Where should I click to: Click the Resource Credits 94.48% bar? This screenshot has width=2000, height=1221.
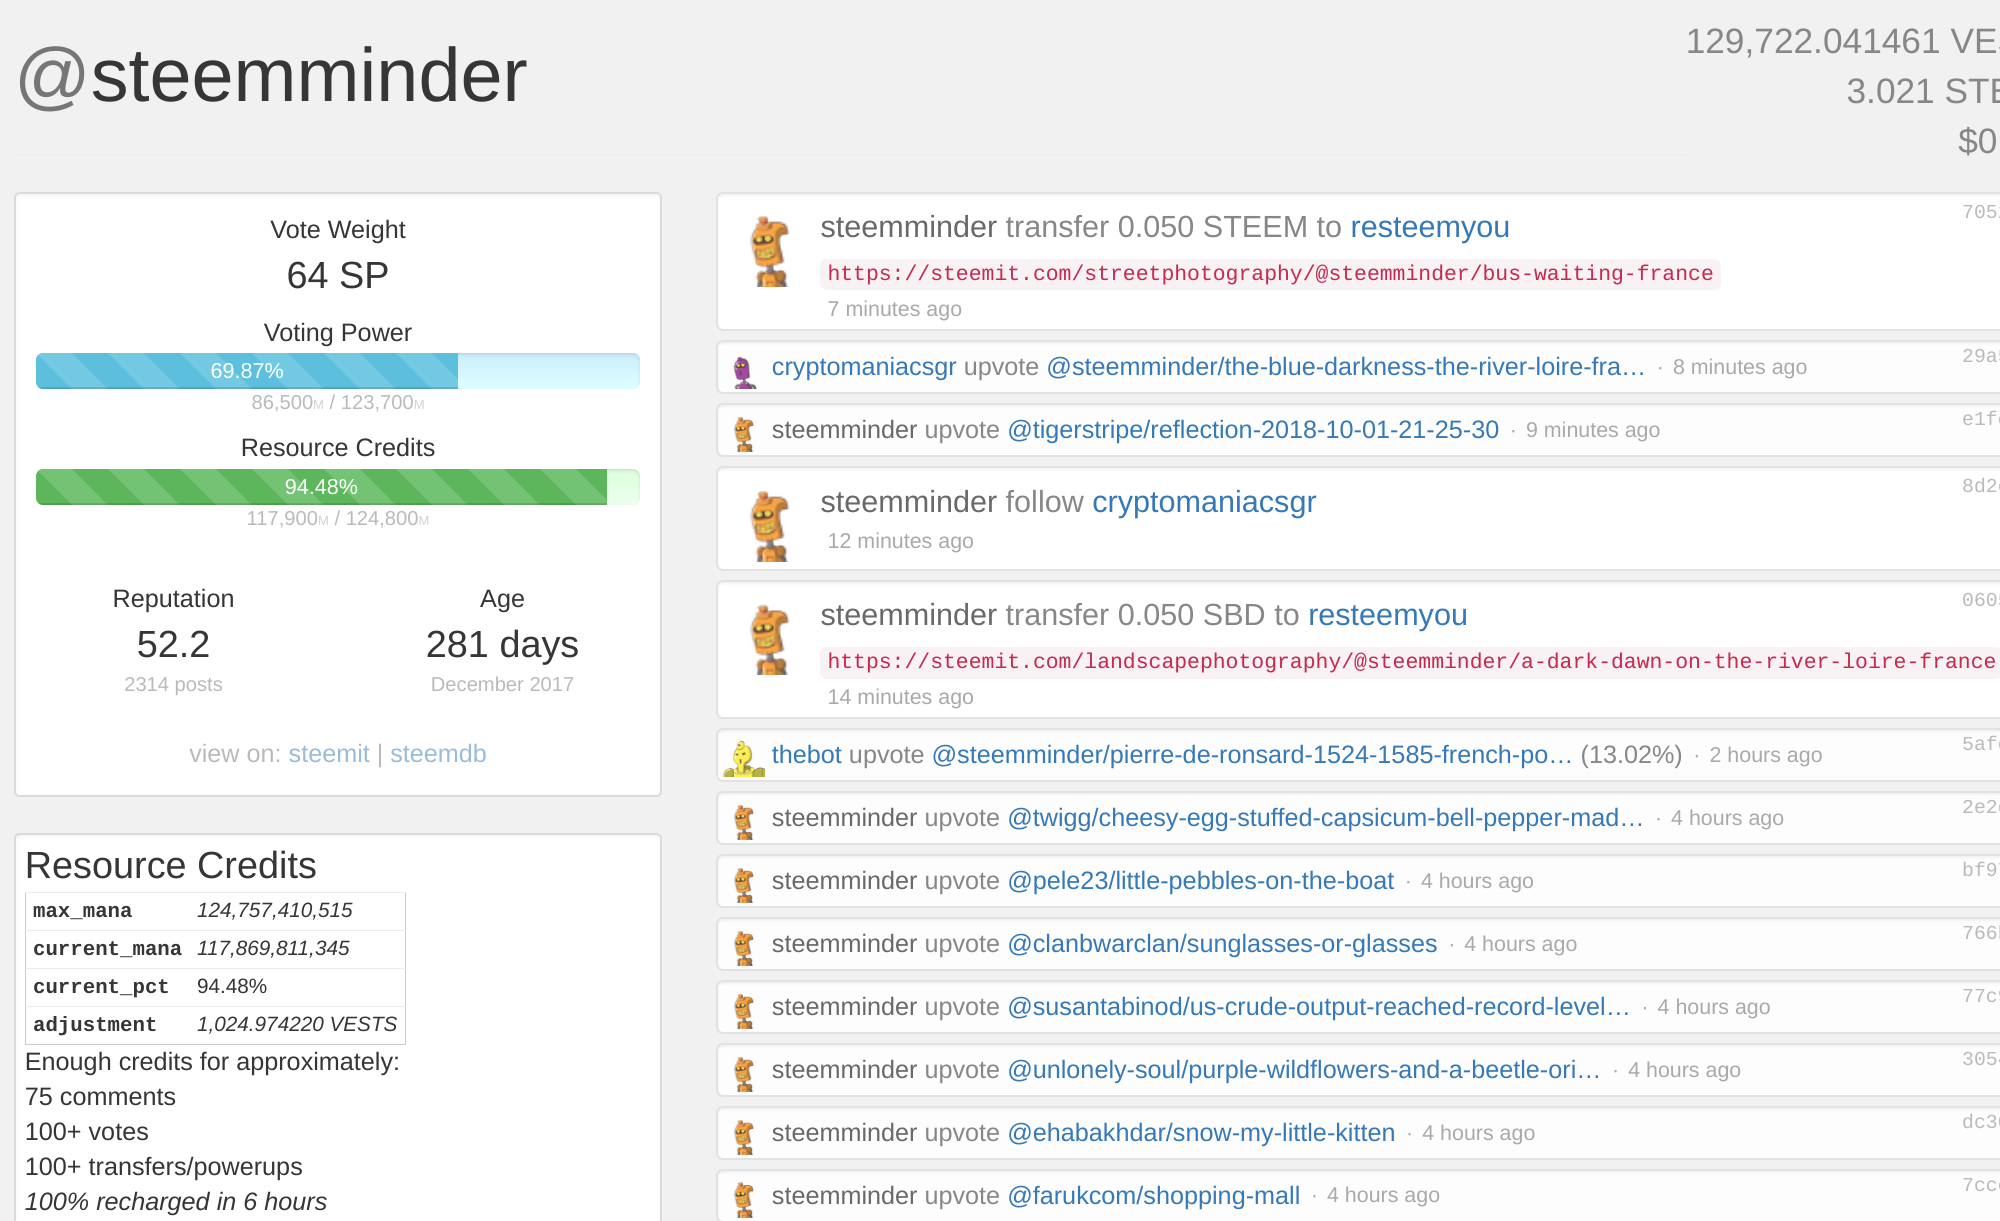338,487
